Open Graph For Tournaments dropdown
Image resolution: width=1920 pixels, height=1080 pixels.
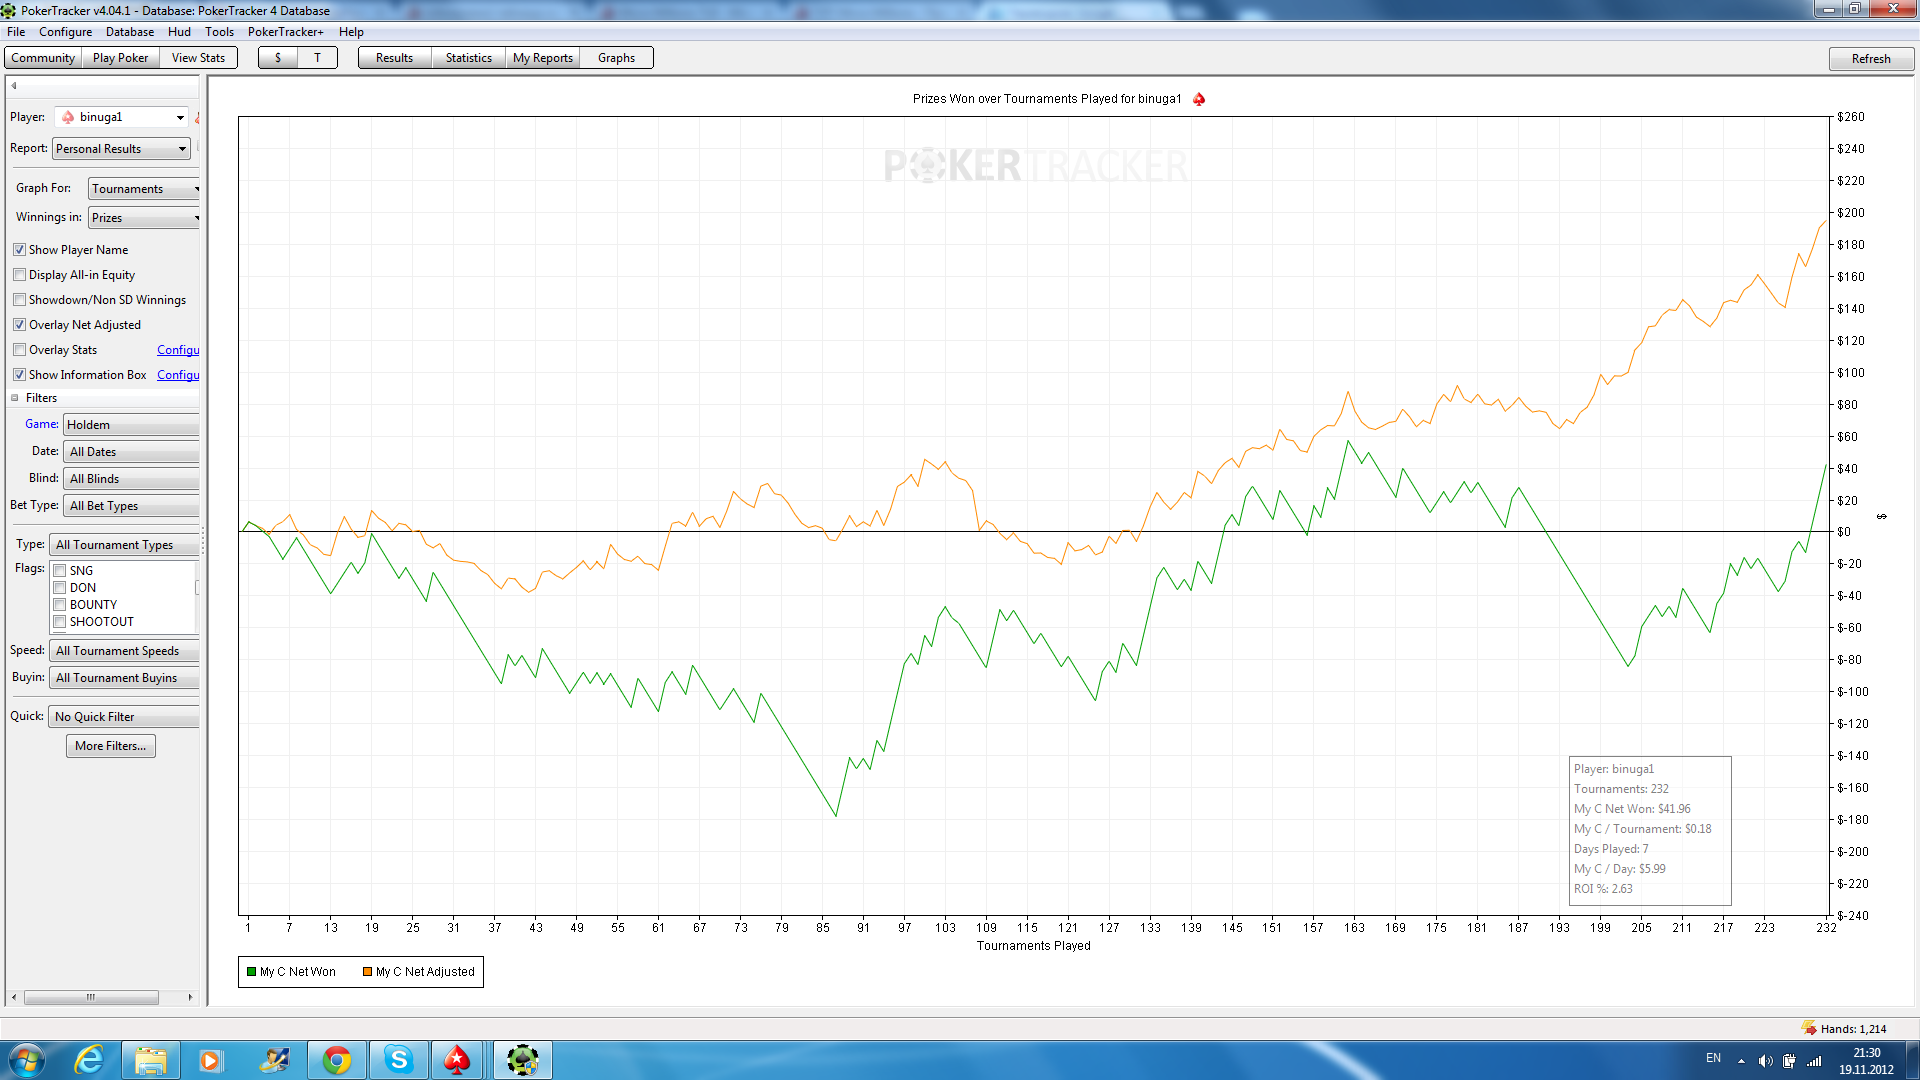[x=144, y=189]
